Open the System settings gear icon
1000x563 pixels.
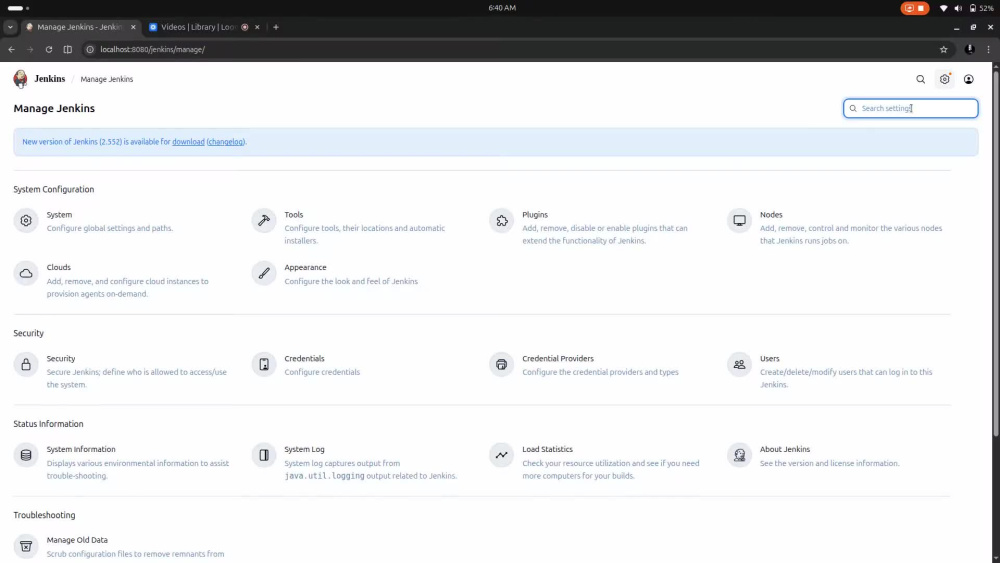[26, 221]
